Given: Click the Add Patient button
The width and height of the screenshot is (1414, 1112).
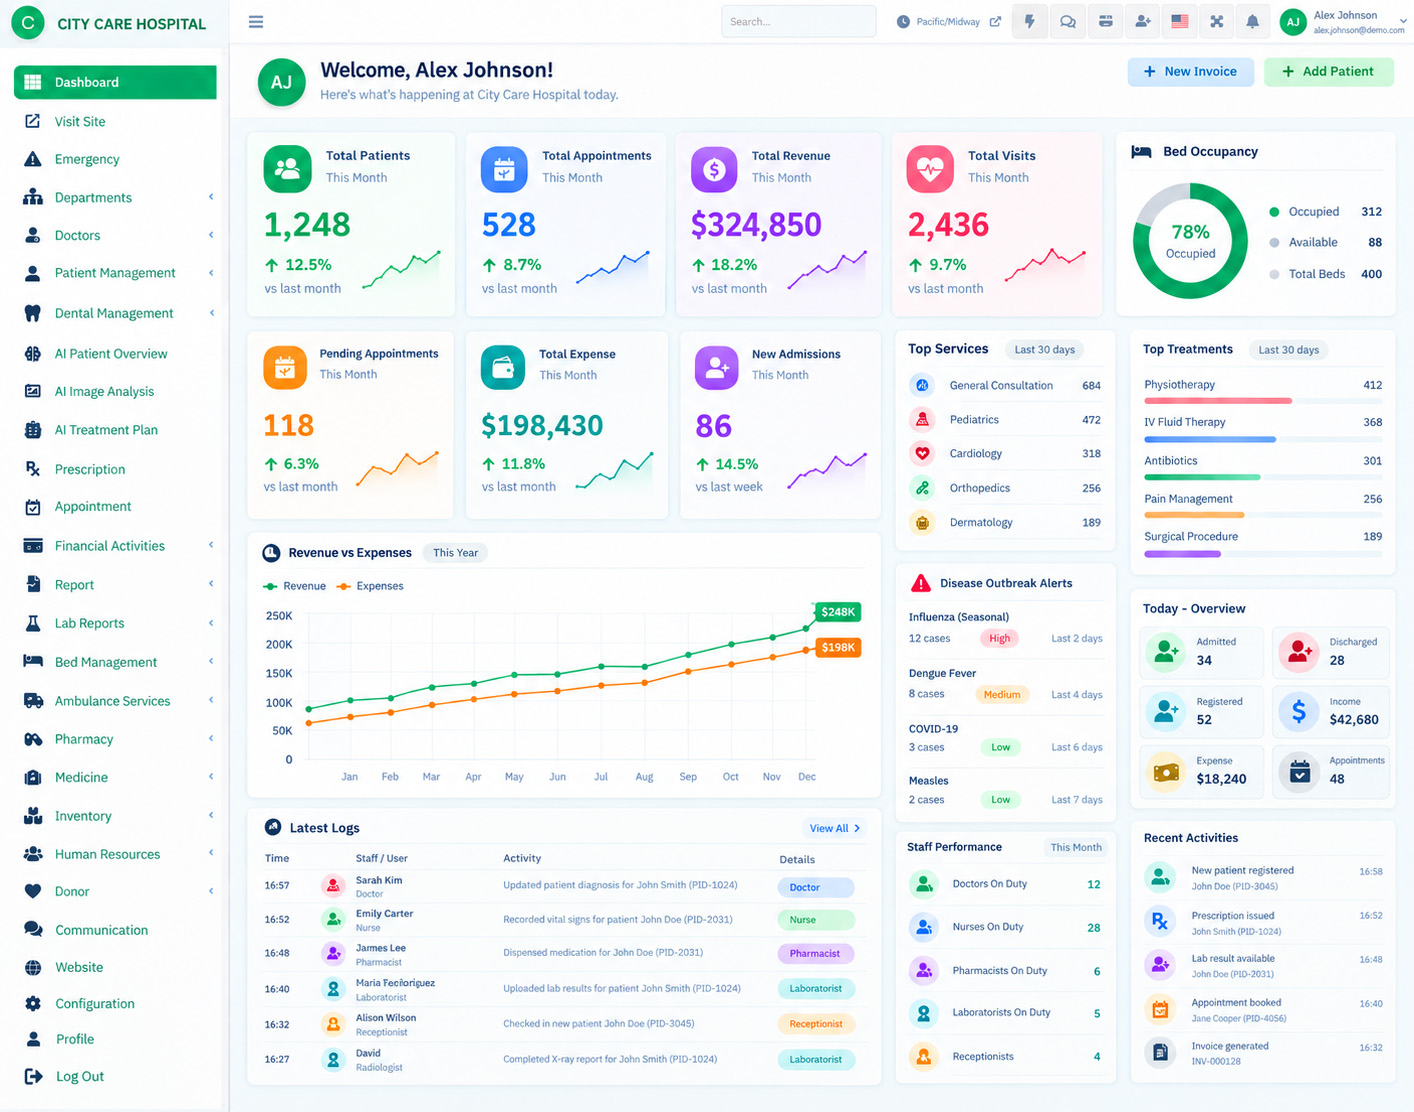Looking at the screenshot, I should (1328, 72).
